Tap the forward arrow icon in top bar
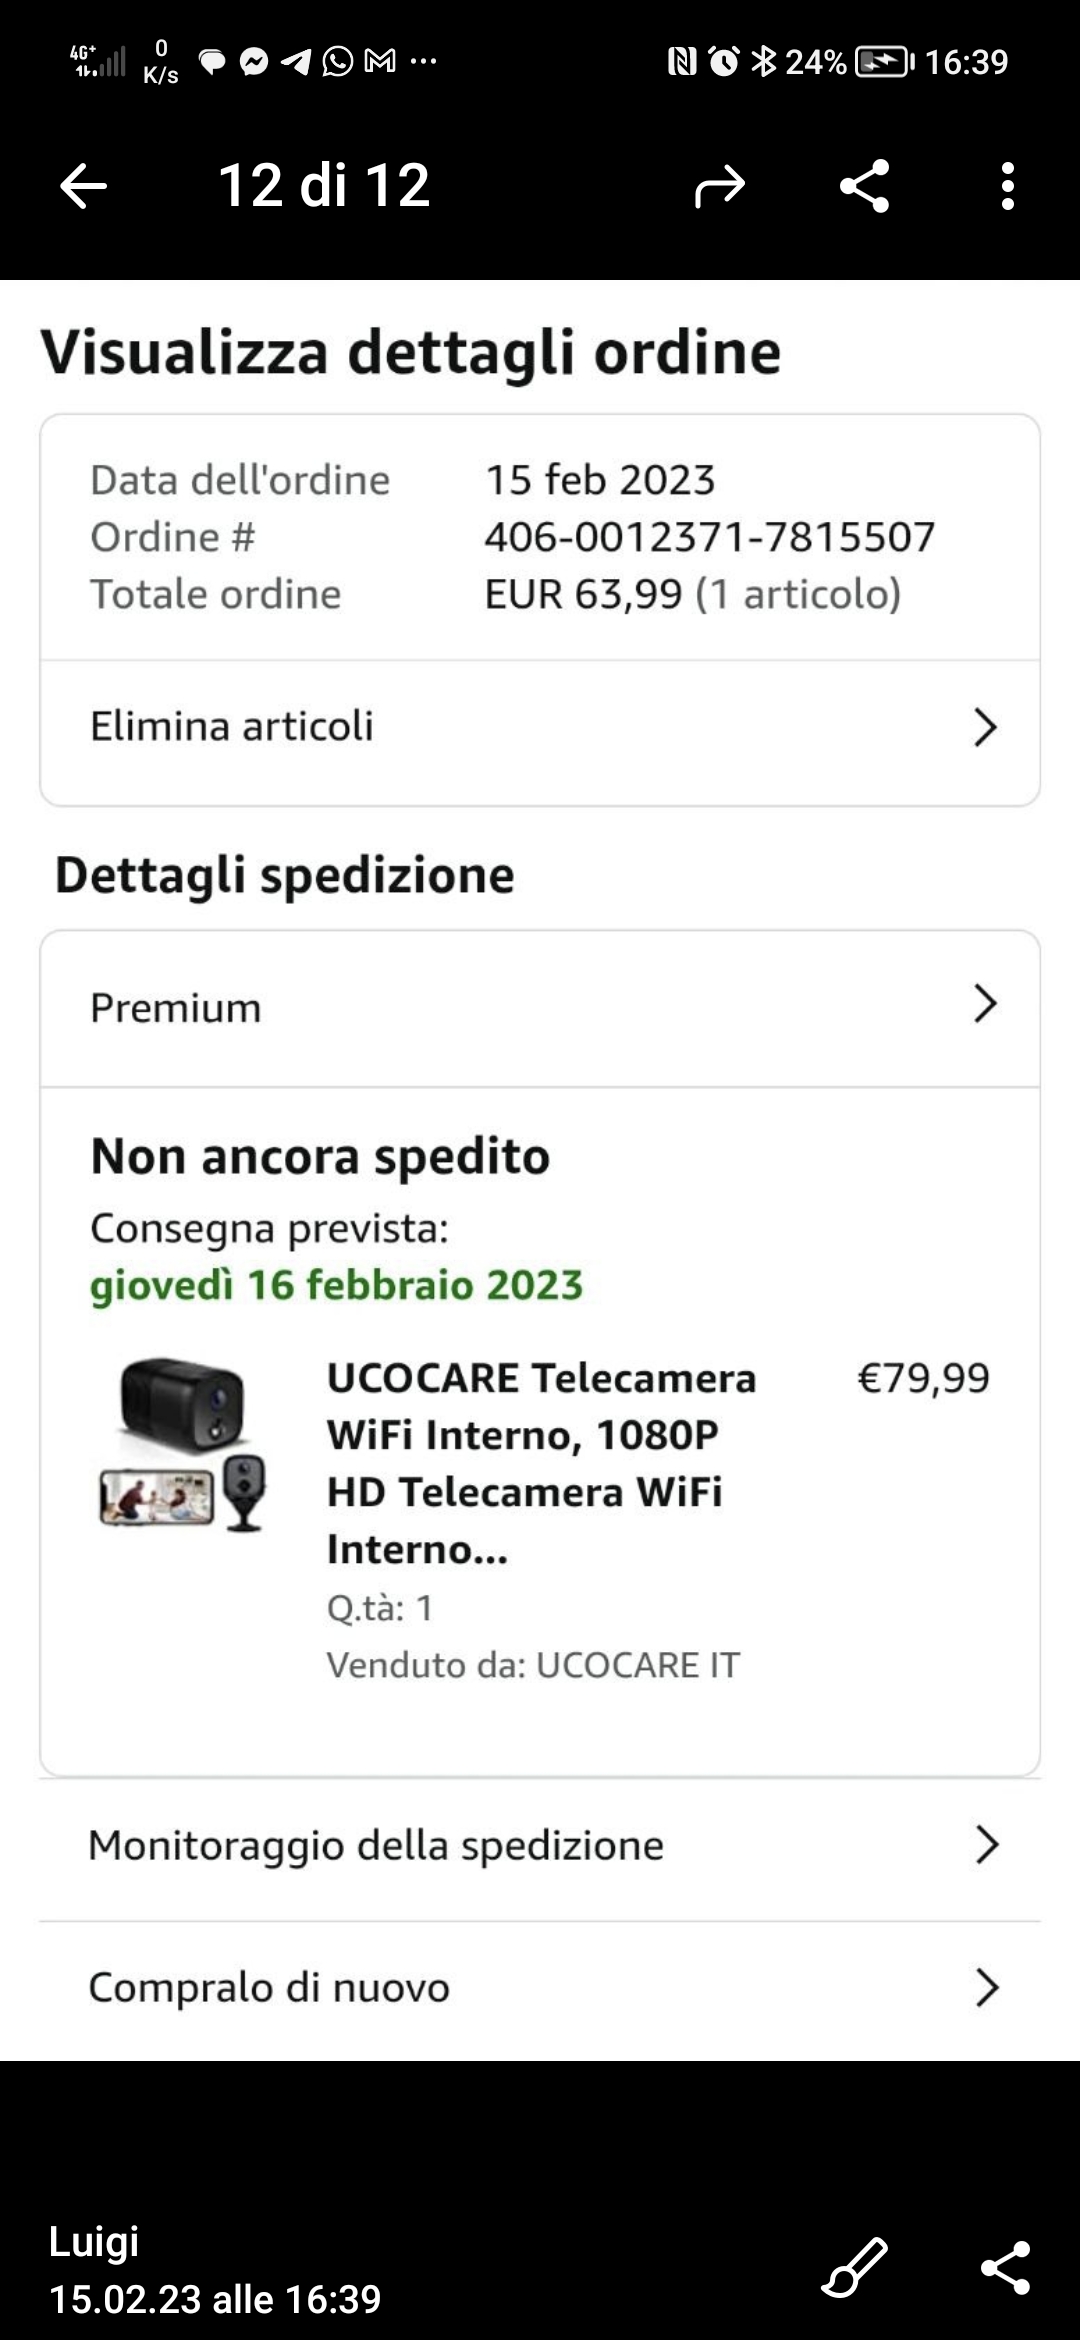This screenshot has width=1080, height=2340. [x=720, y=186]
